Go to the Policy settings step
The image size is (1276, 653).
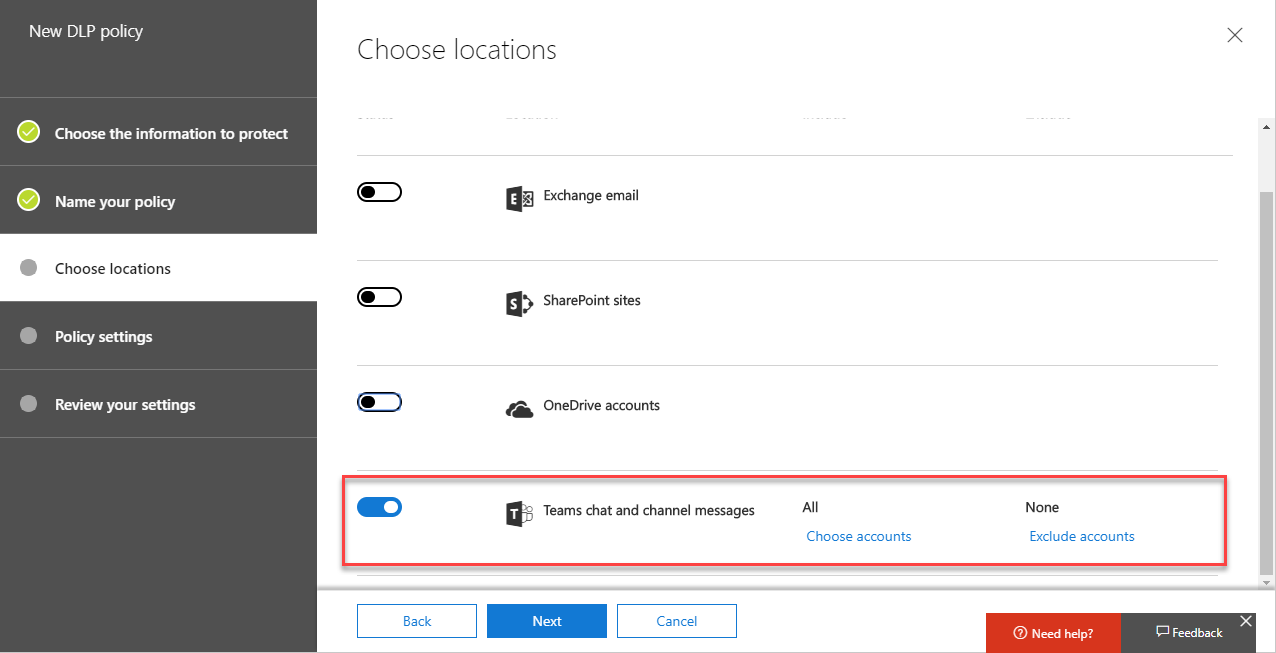coord(103,337)
